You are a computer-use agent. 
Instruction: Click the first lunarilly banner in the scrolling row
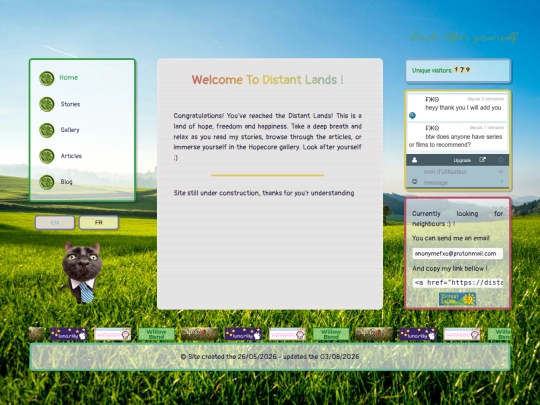(x=69, y=334)
